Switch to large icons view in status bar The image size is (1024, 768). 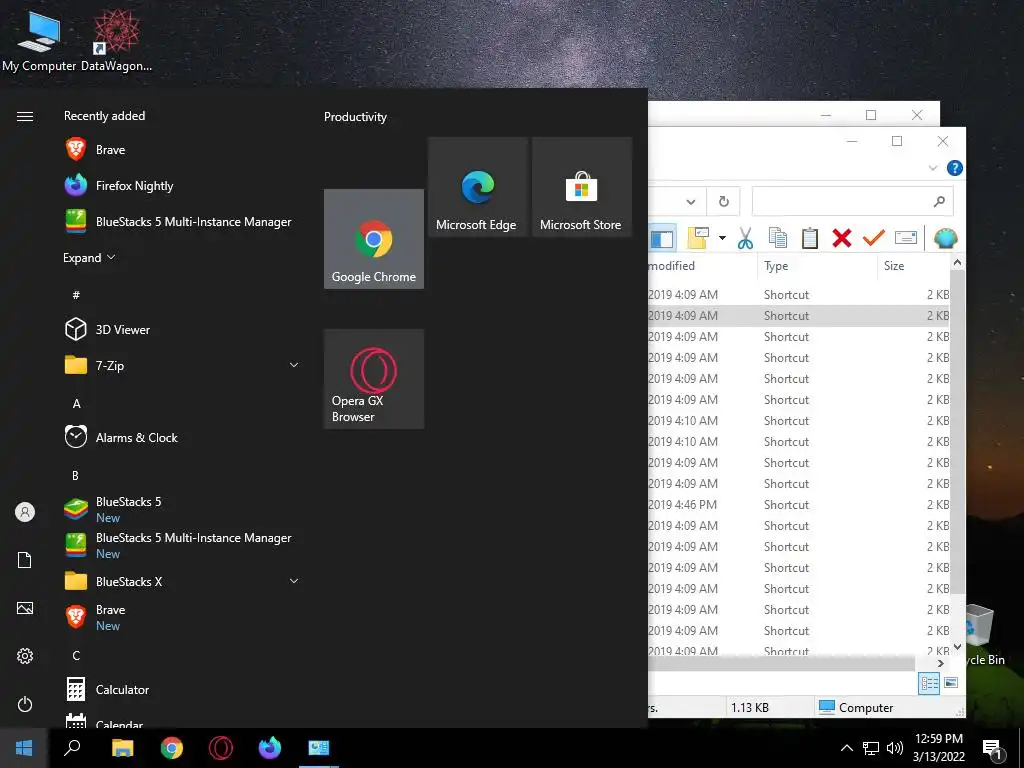click(952, 683)
